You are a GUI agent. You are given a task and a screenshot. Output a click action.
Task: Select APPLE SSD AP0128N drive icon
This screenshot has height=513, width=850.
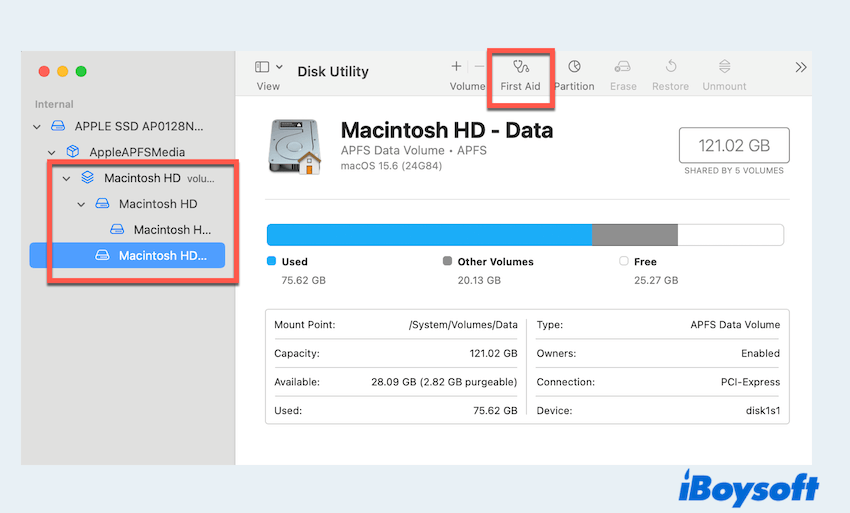point(58,126)
